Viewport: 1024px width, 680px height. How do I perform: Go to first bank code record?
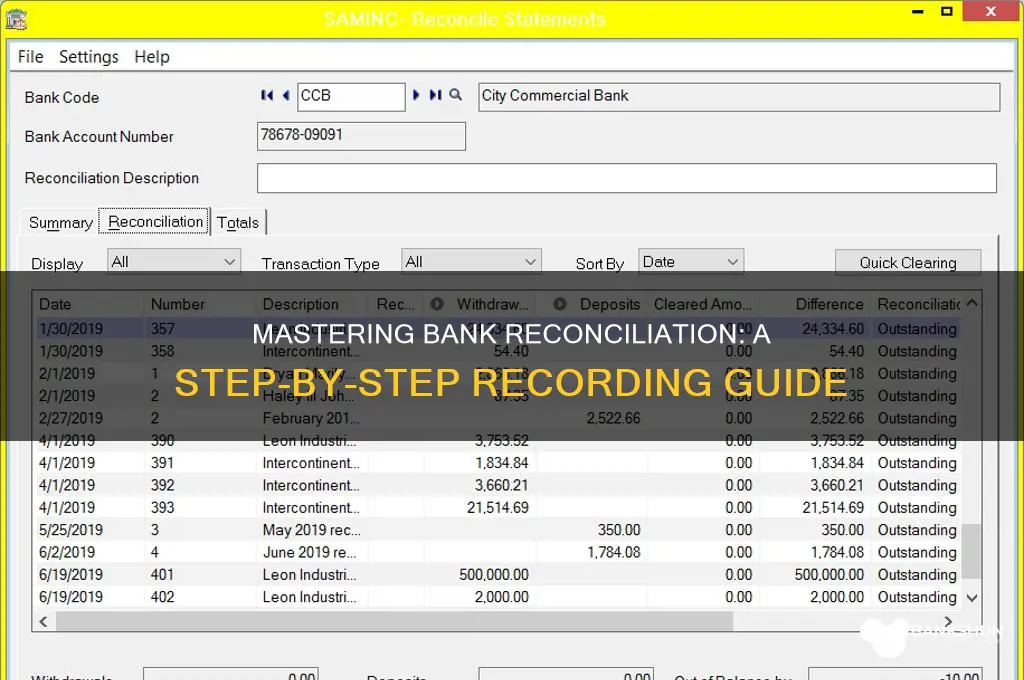[x=266, y=95]
